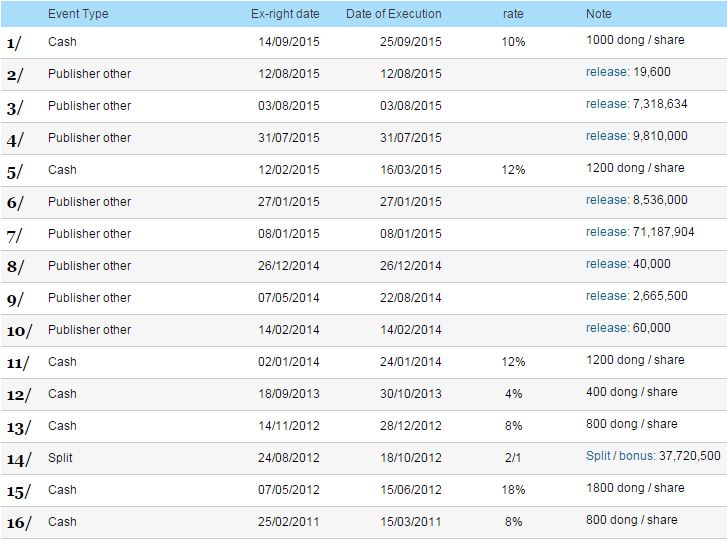
Task: Click the 800 dong / share note in row 13
Action: click(x=631, y=424)
